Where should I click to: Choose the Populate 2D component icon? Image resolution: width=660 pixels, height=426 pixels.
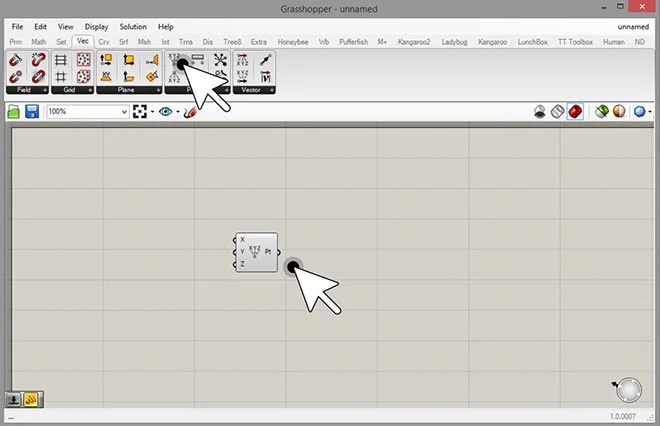tap(83, 60)
